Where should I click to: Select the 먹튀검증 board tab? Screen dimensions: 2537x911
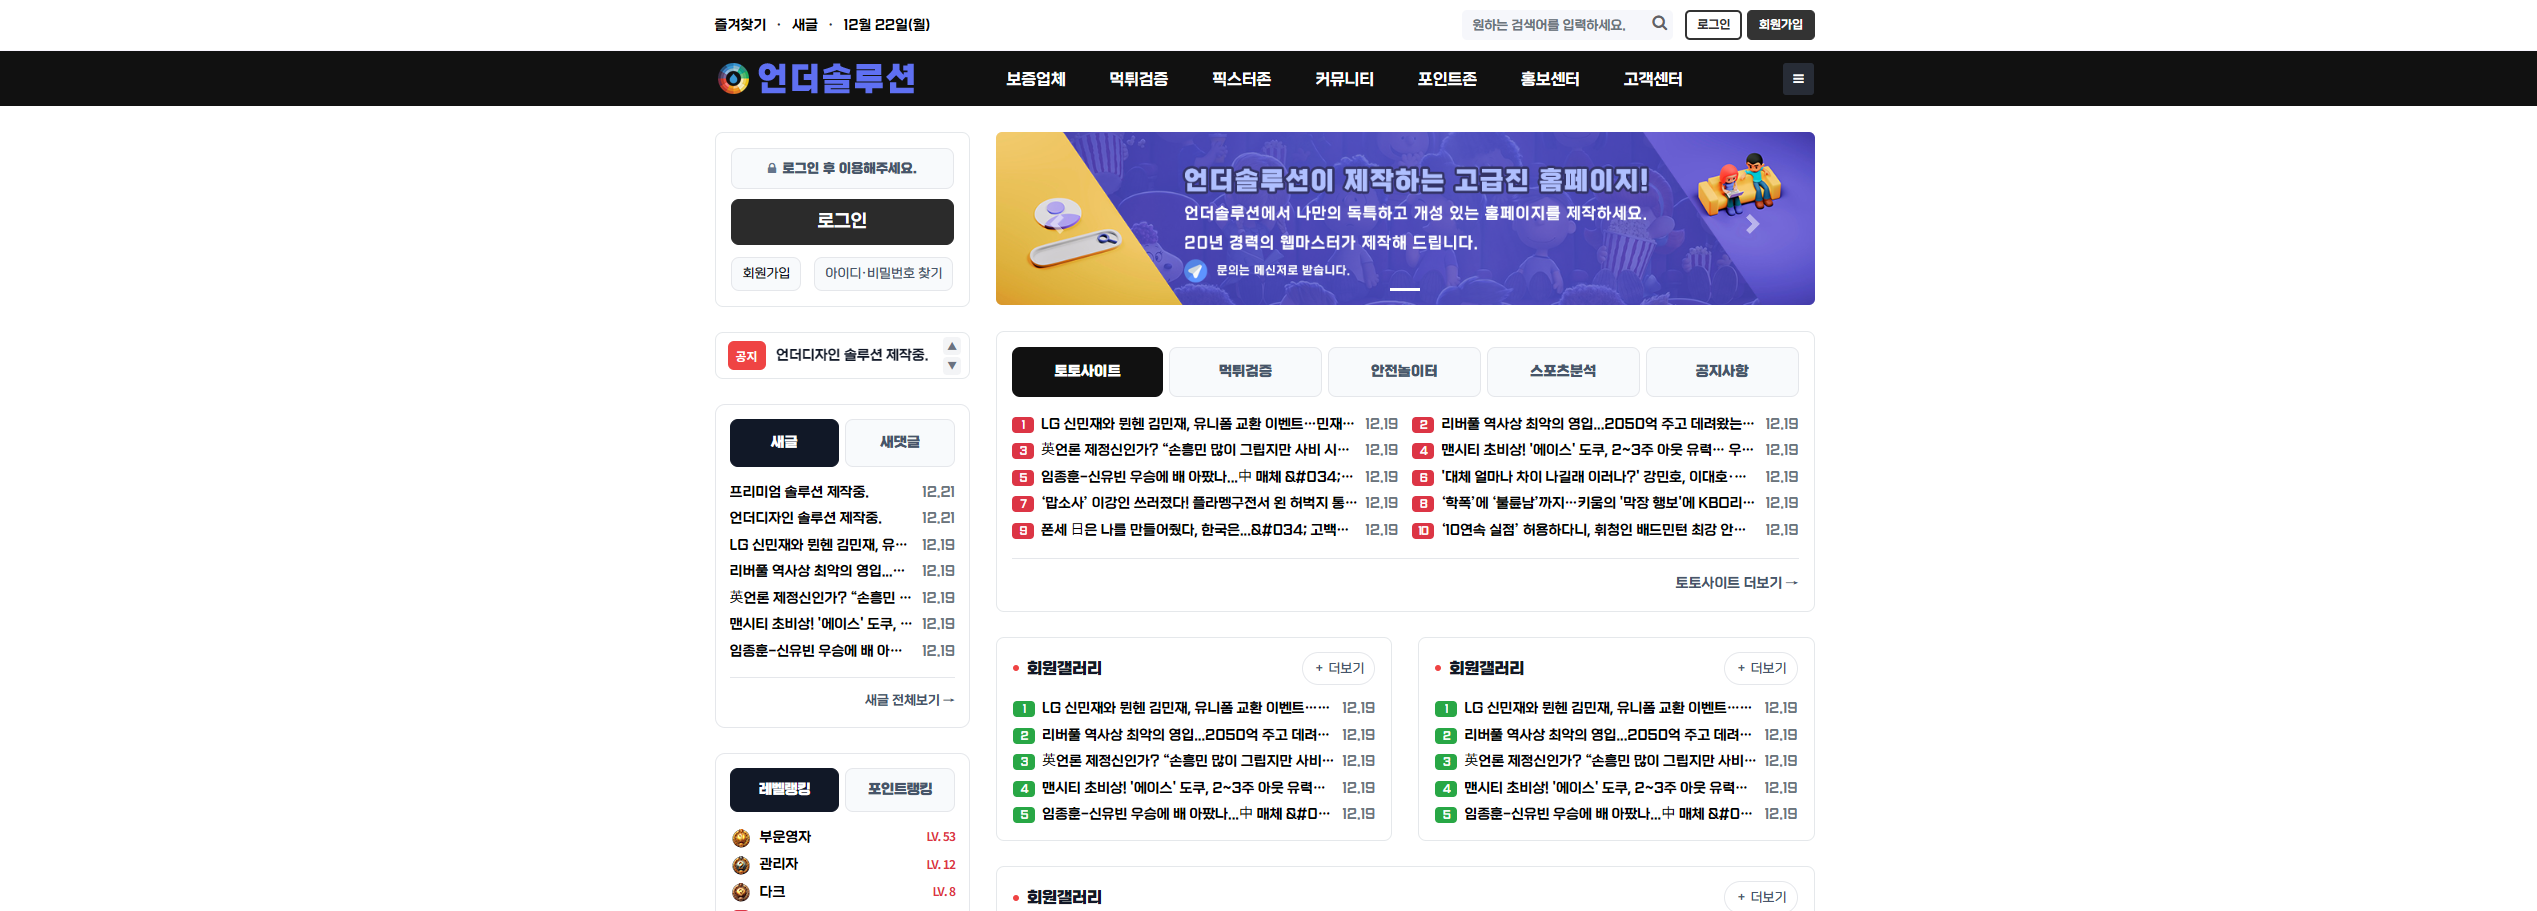1245,371
